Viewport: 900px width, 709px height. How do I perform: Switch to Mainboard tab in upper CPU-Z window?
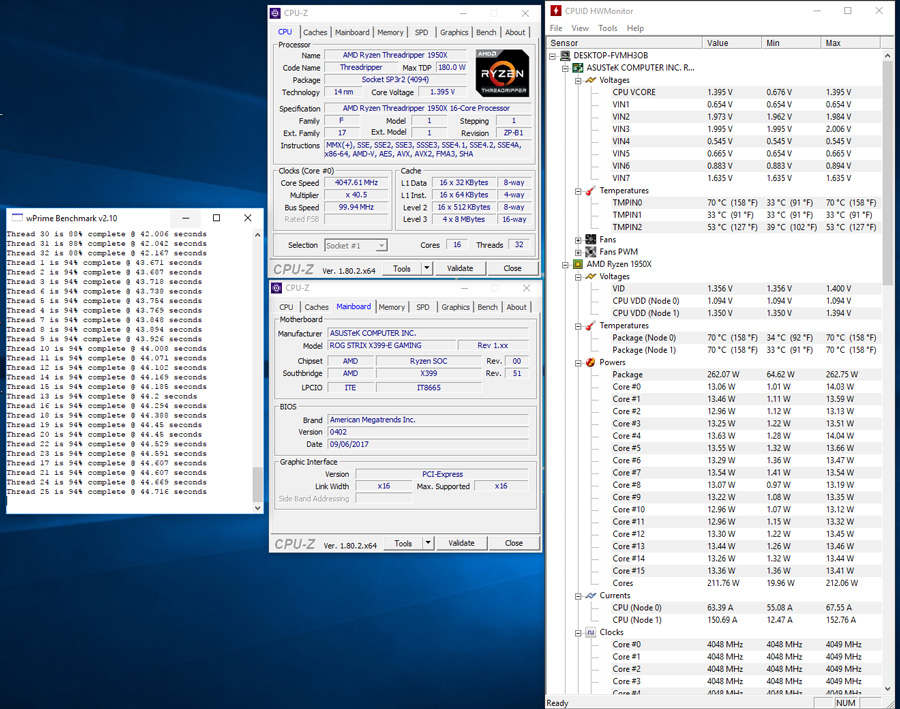point(352,33)
